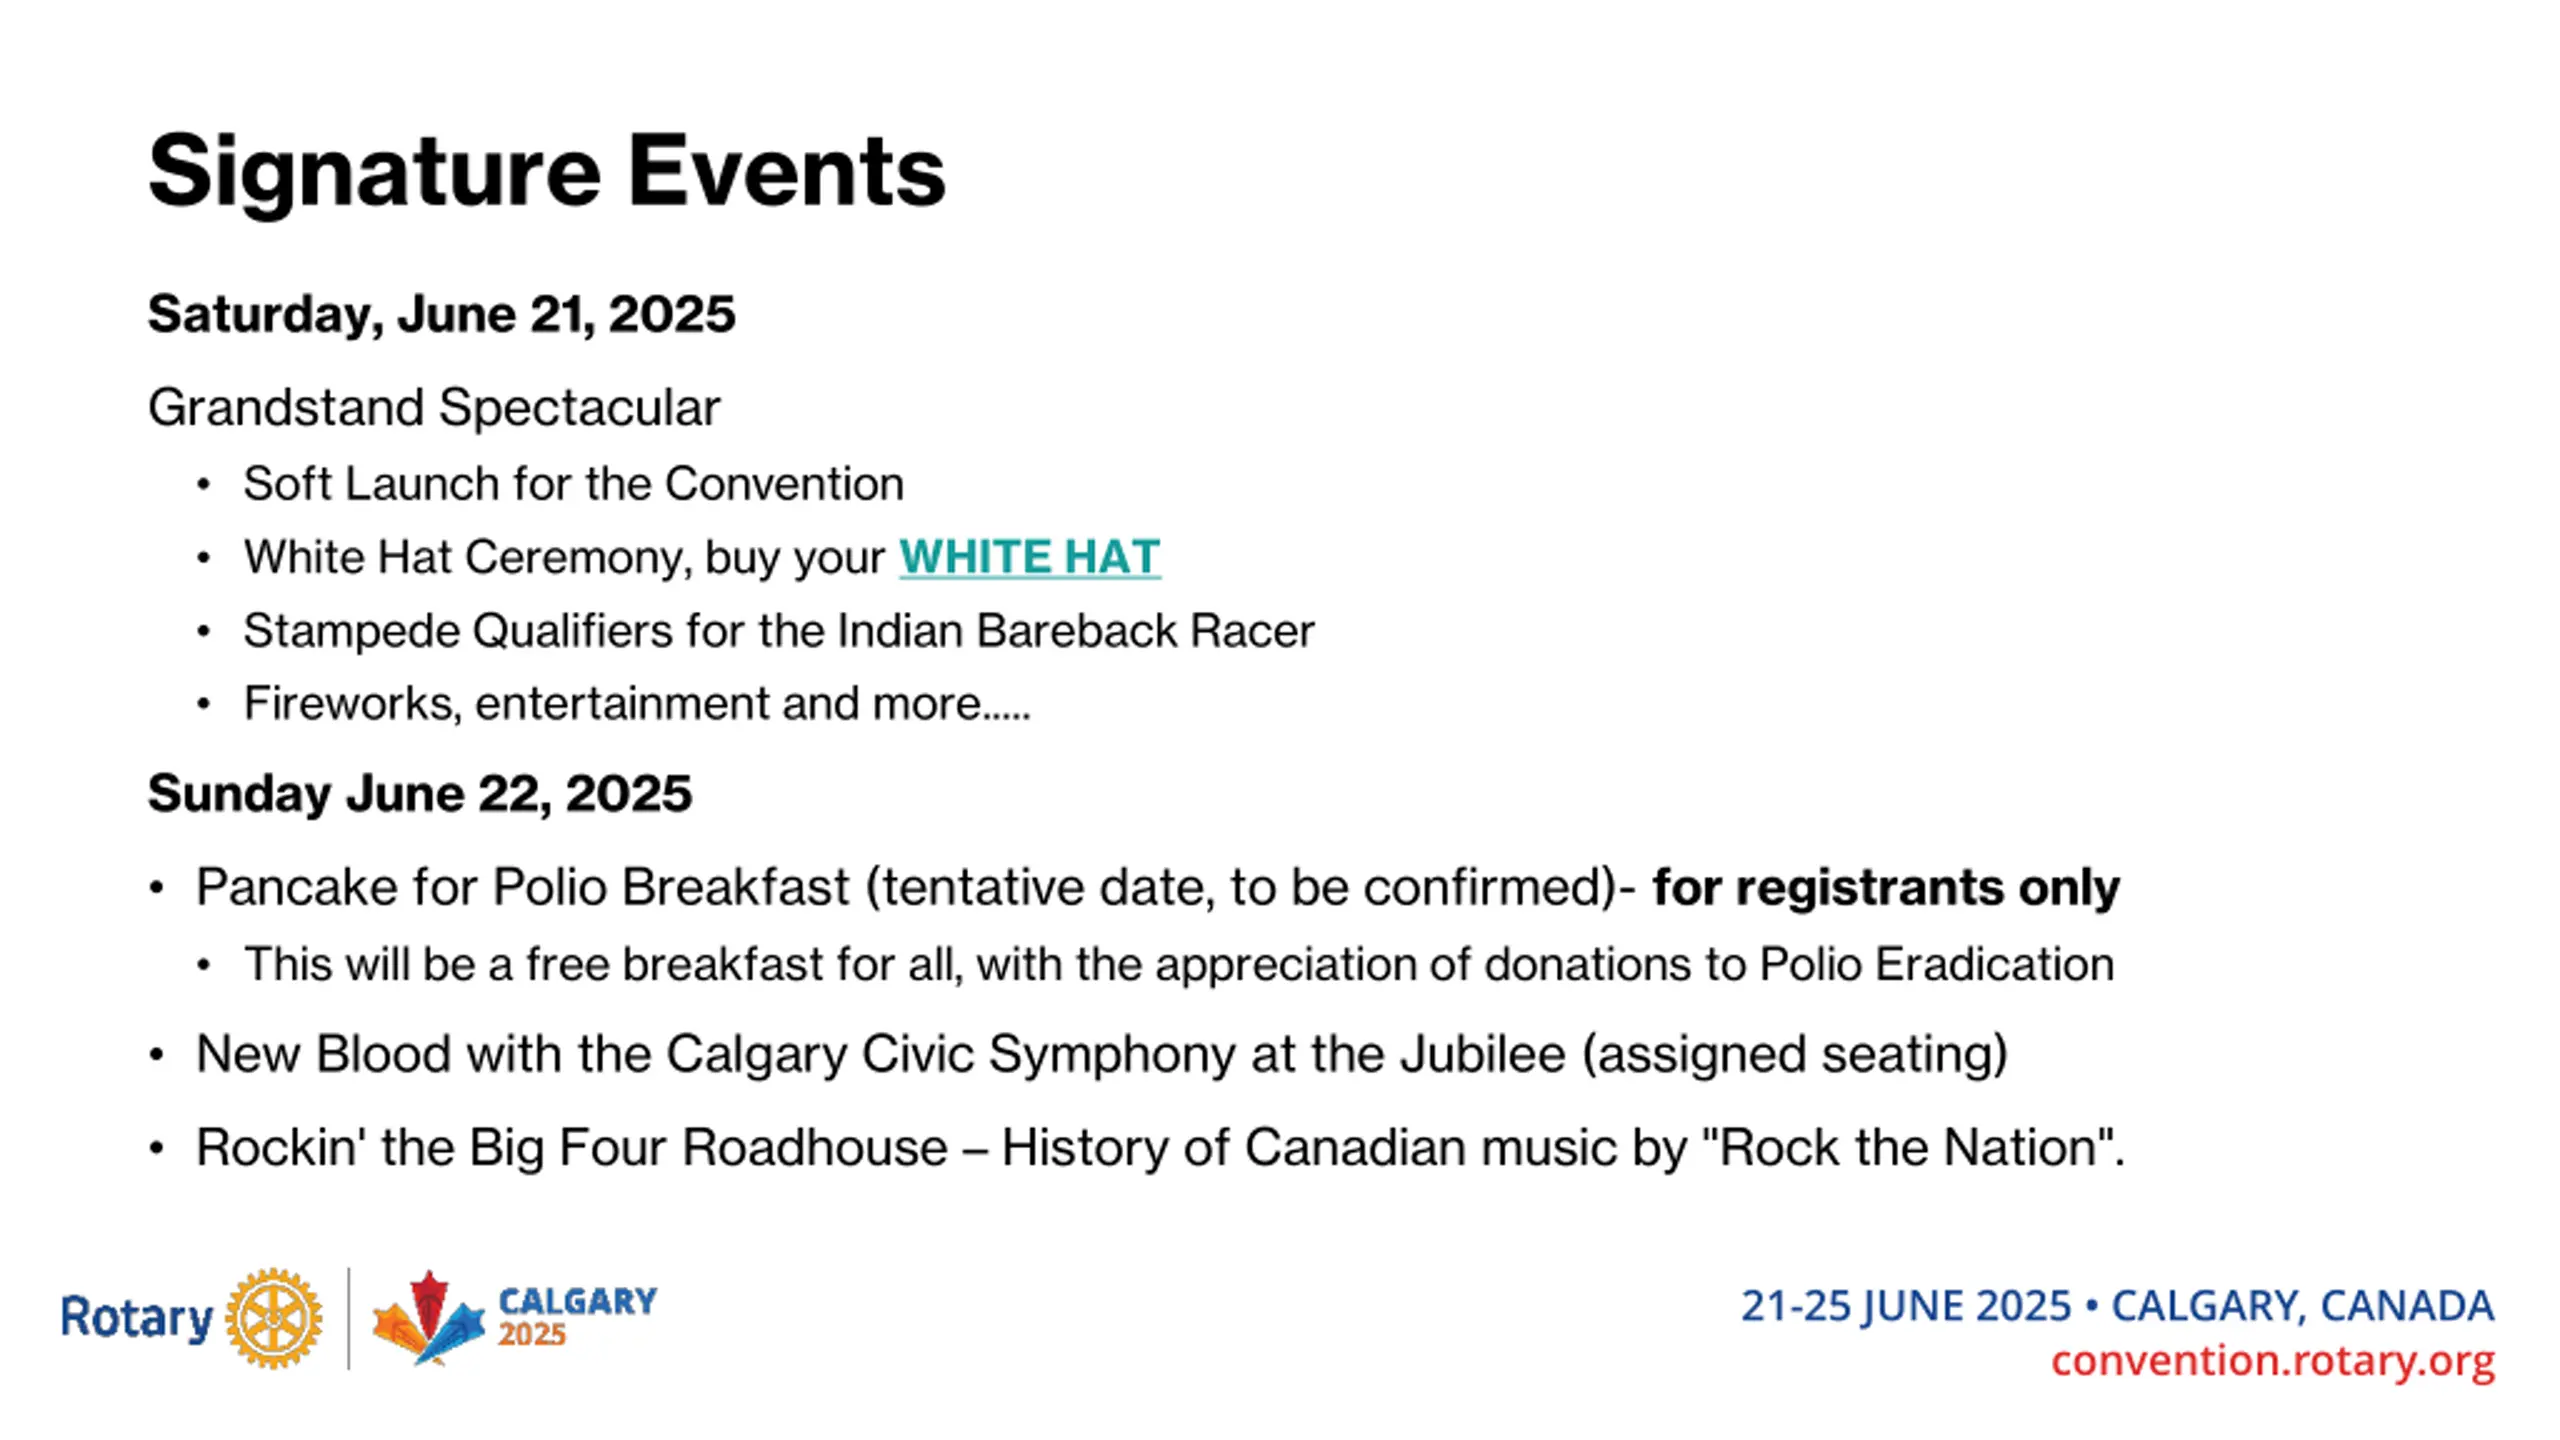Click the Stampede Qualifiers bullet text
Image resolution: width=2560 pixels, height=1440 pixels.
tap(778, 631)
